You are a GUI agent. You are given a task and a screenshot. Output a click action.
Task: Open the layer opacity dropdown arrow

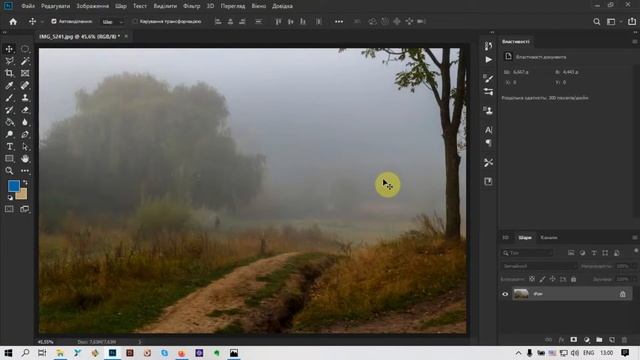[635, 266]
